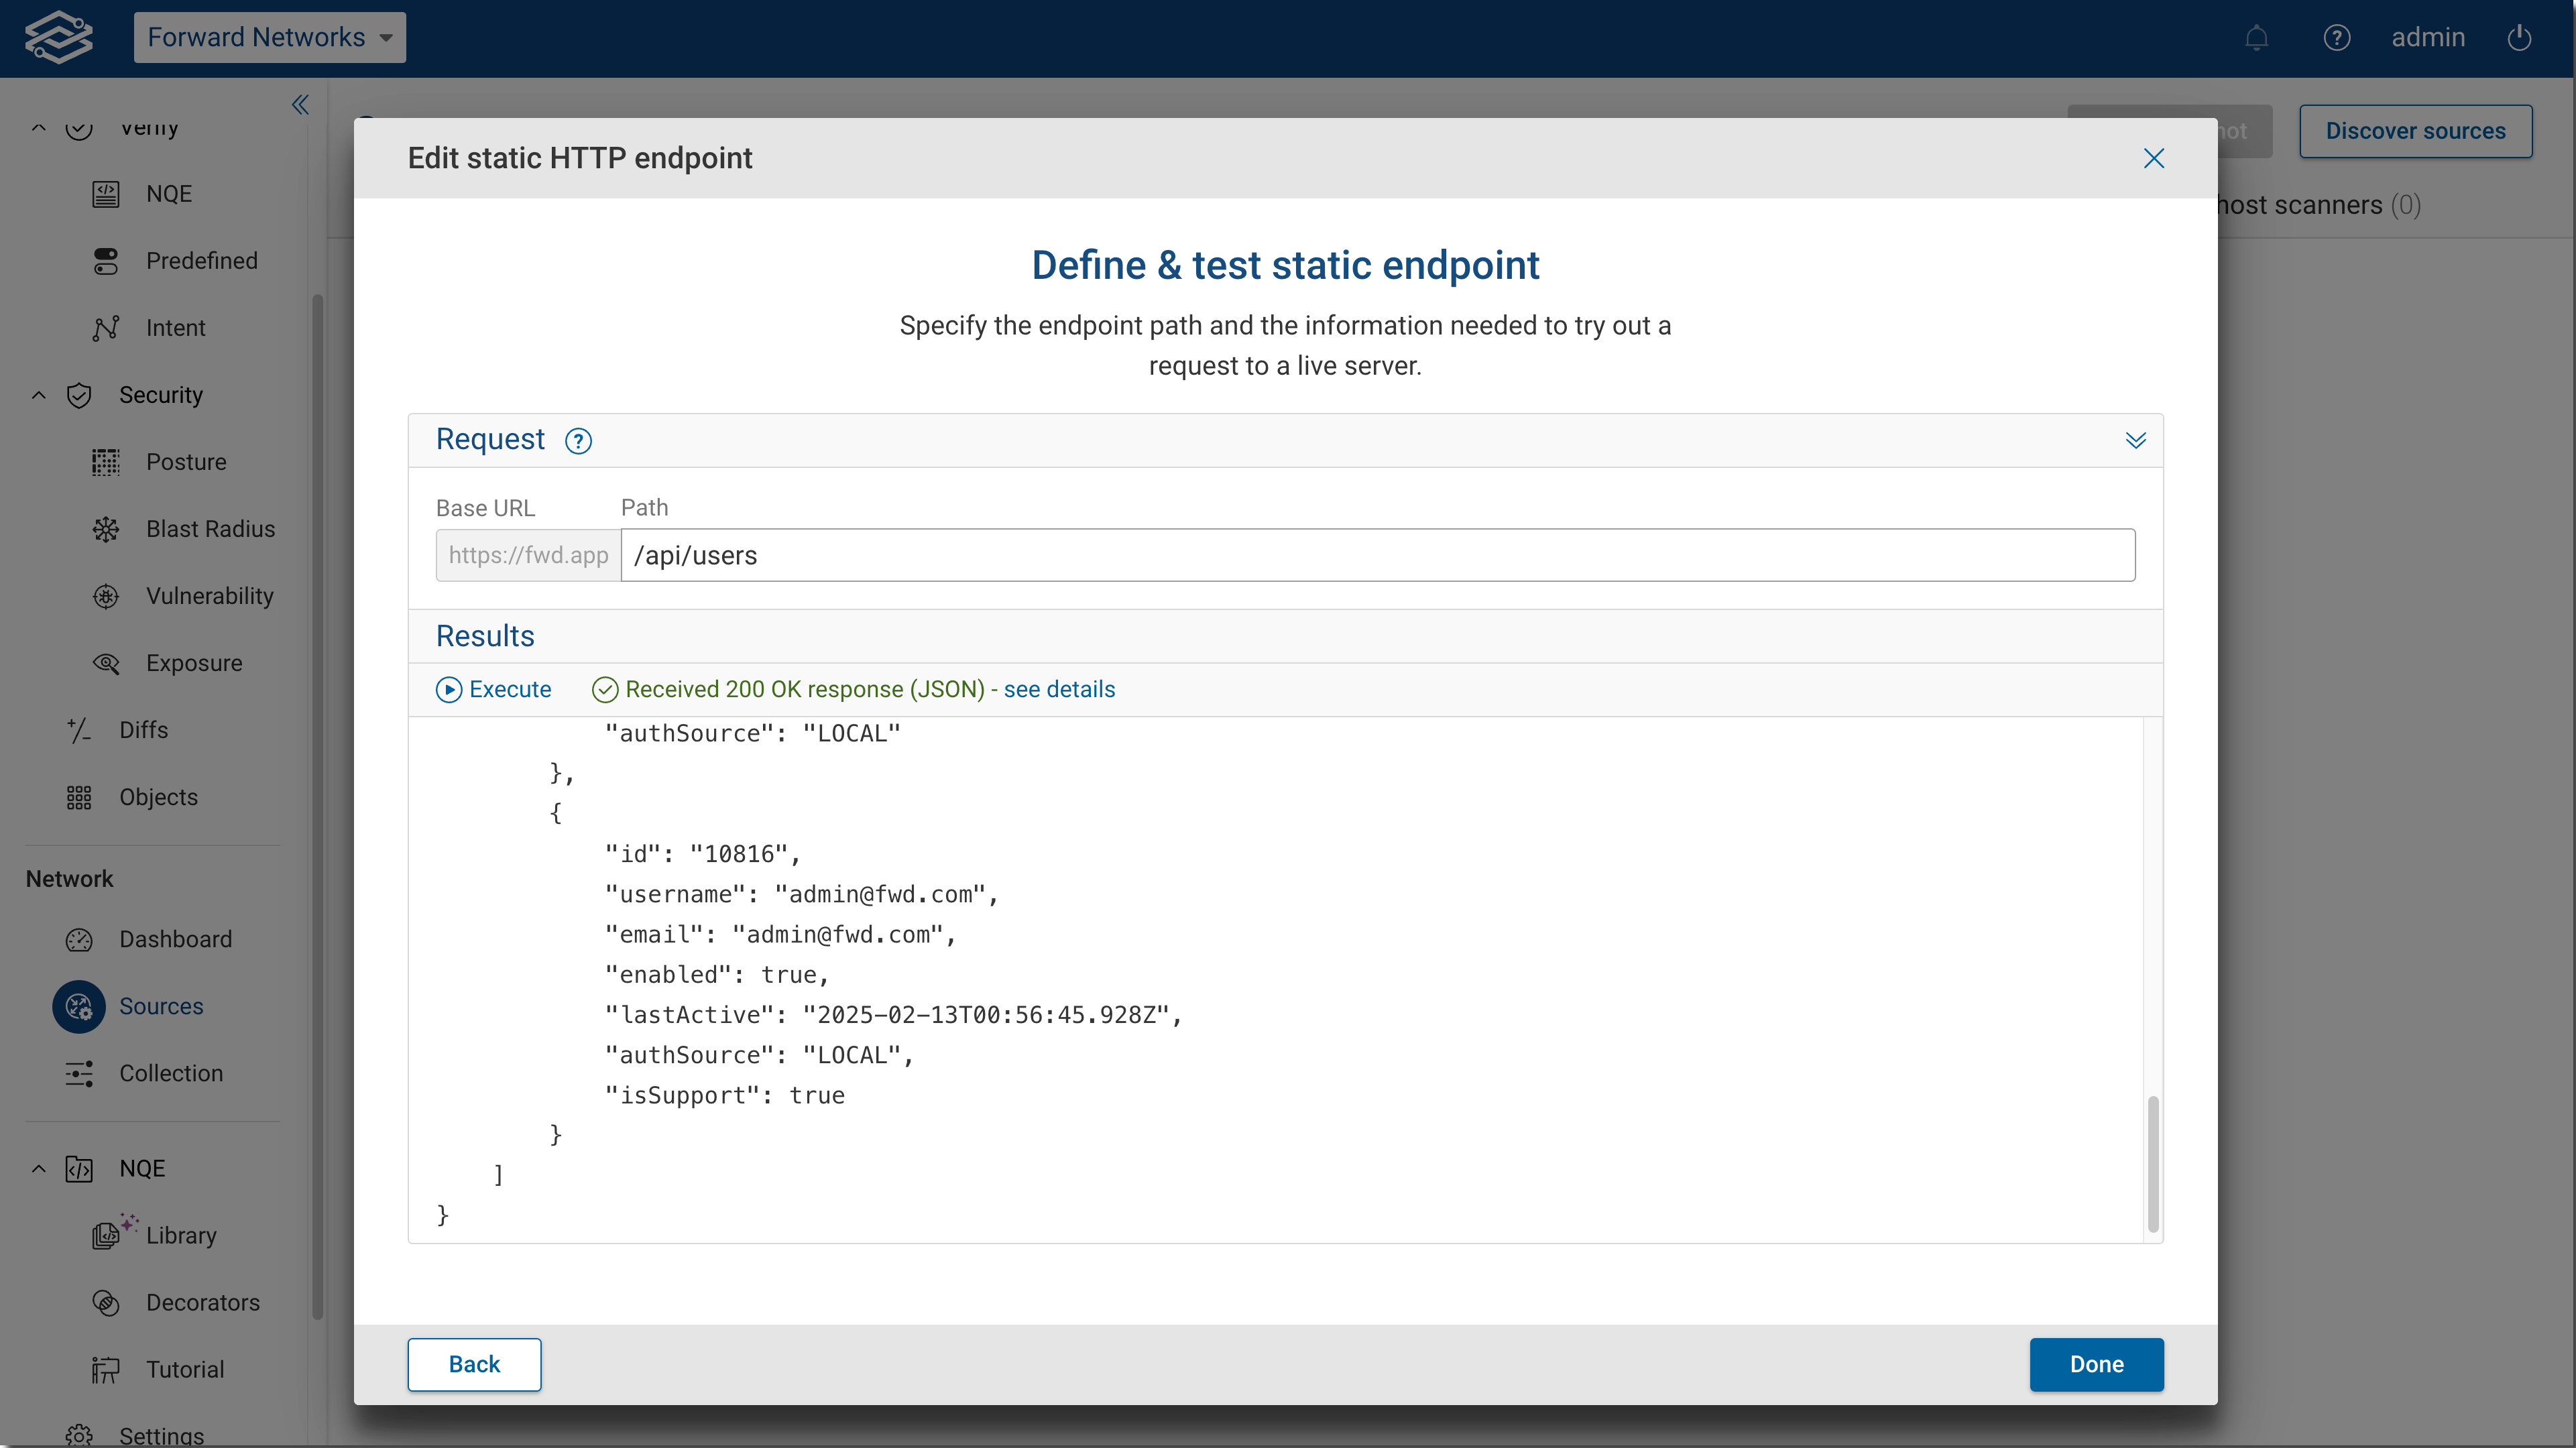Select the Intent icon under Verify
The image size is (2576, 1448).
coord(106,327)
